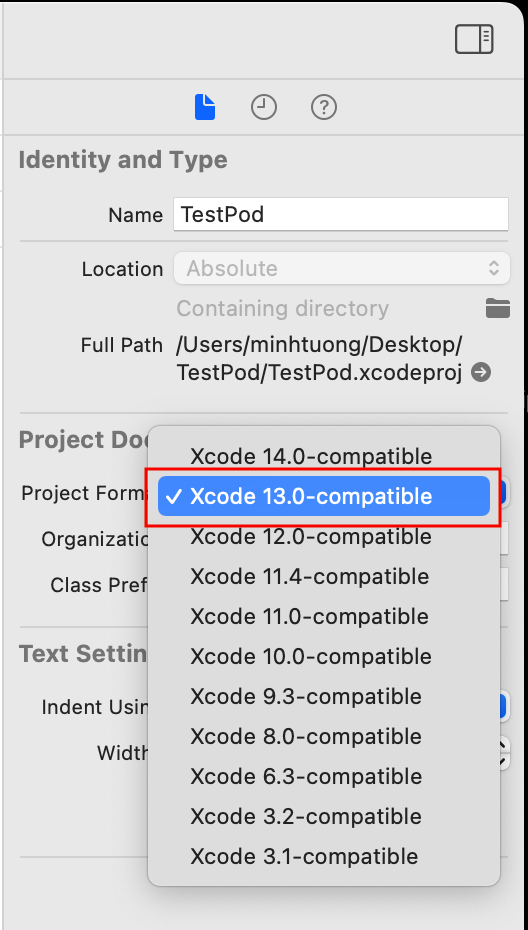Select Xcode 3.1-compatible option
The width and height of the screenshot is (528, 930).
pos(324,856)
